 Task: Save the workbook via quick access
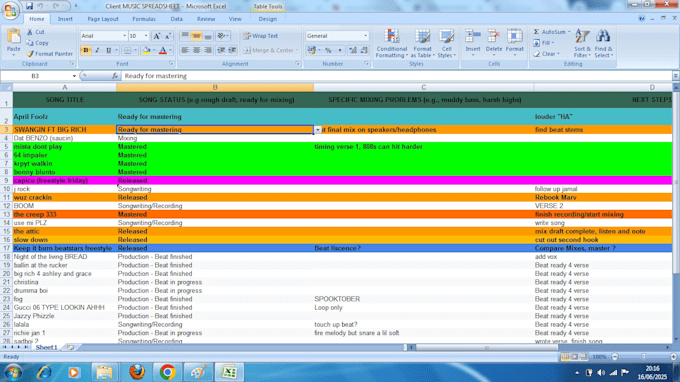pos(29,6)
